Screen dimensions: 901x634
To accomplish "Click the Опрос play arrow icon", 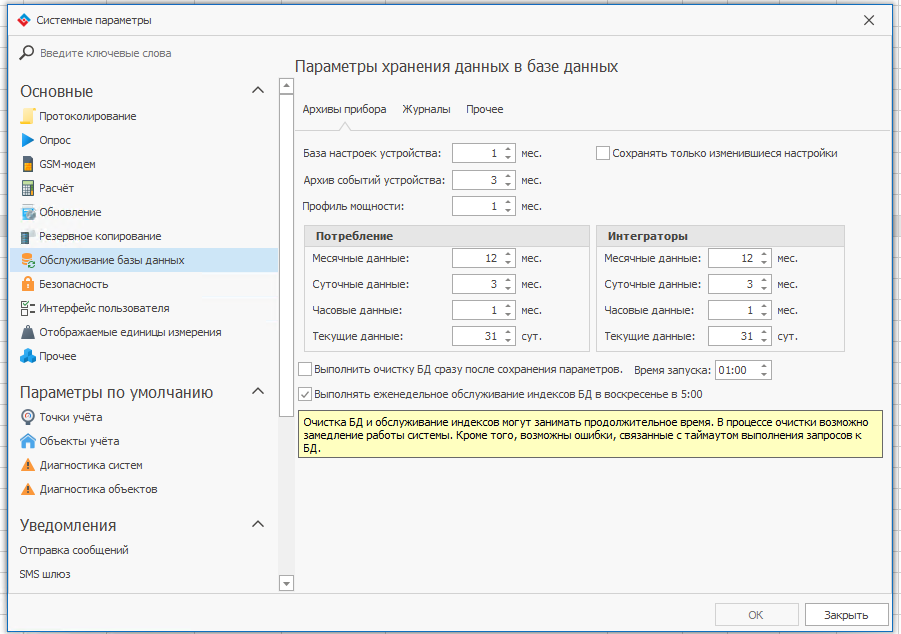I will pyautogui.click(x=28, y=140).
